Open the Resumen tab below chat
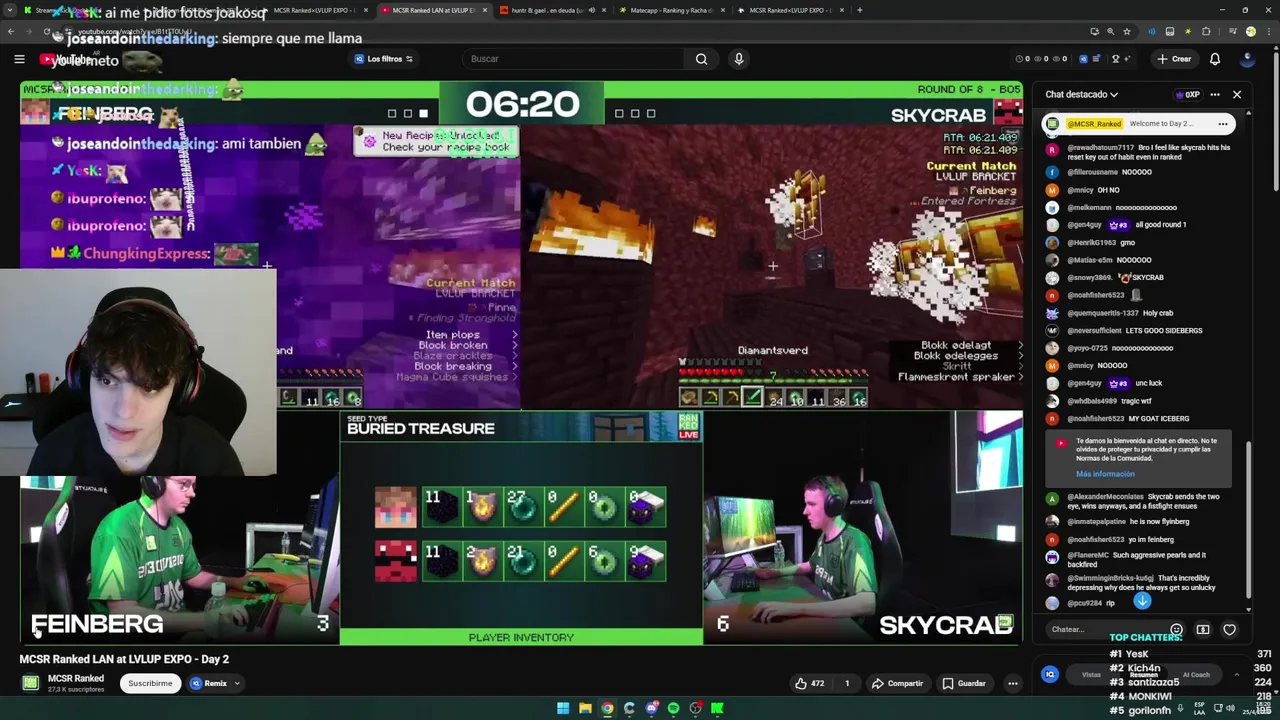The height and width of the screenshot is (720, 1280). coord(1143,674)
